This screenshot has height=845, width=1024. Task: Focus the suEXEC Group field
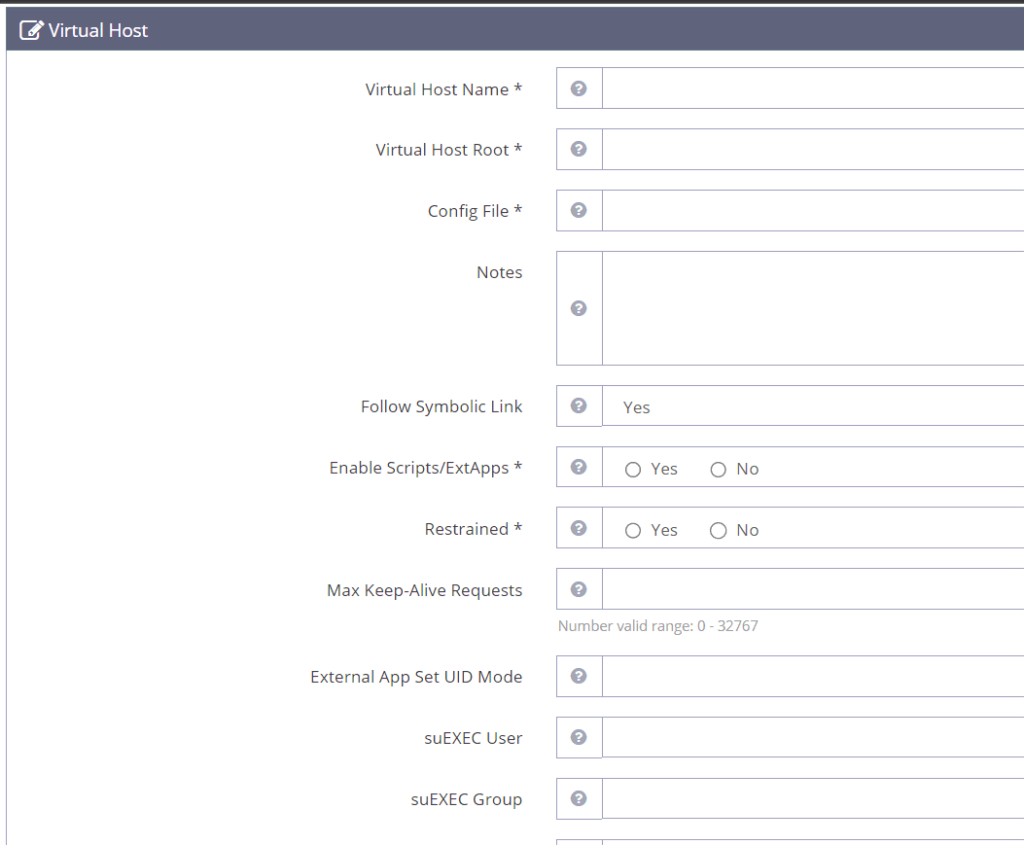pyautogui.click(x=813, y=798)
